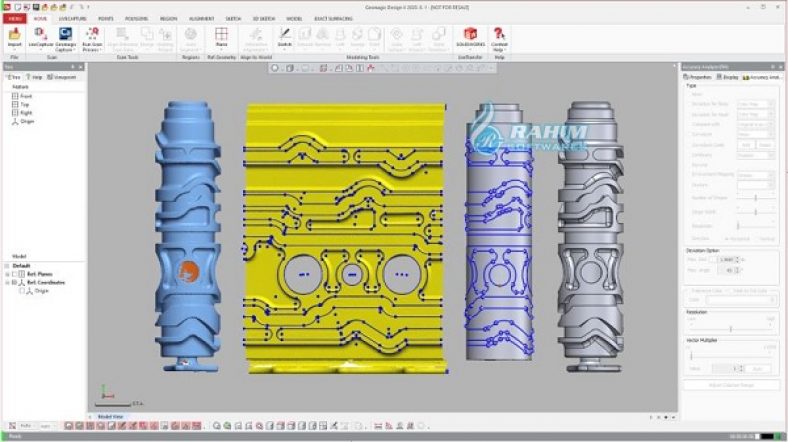Open the ALIGNMENT ribbon tab
788x442 pixels.
click(203, 18)
